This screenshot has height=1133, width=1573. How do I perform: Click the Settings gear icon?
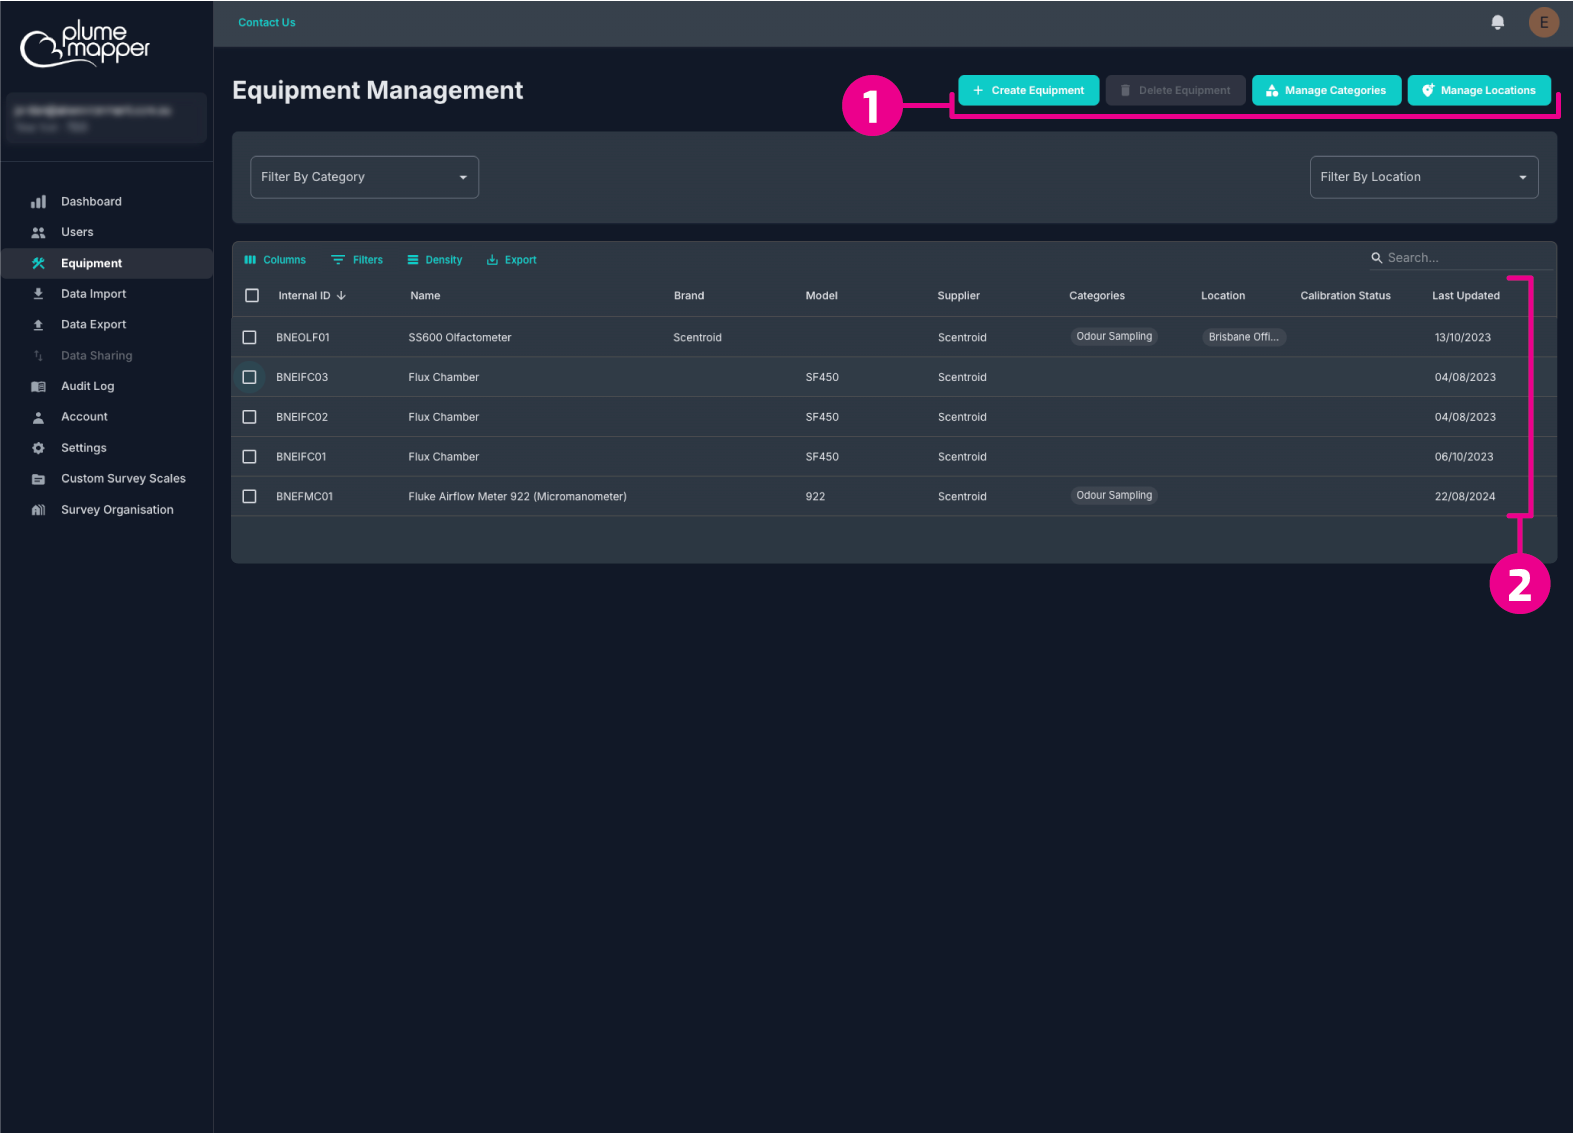coord(38,448)
